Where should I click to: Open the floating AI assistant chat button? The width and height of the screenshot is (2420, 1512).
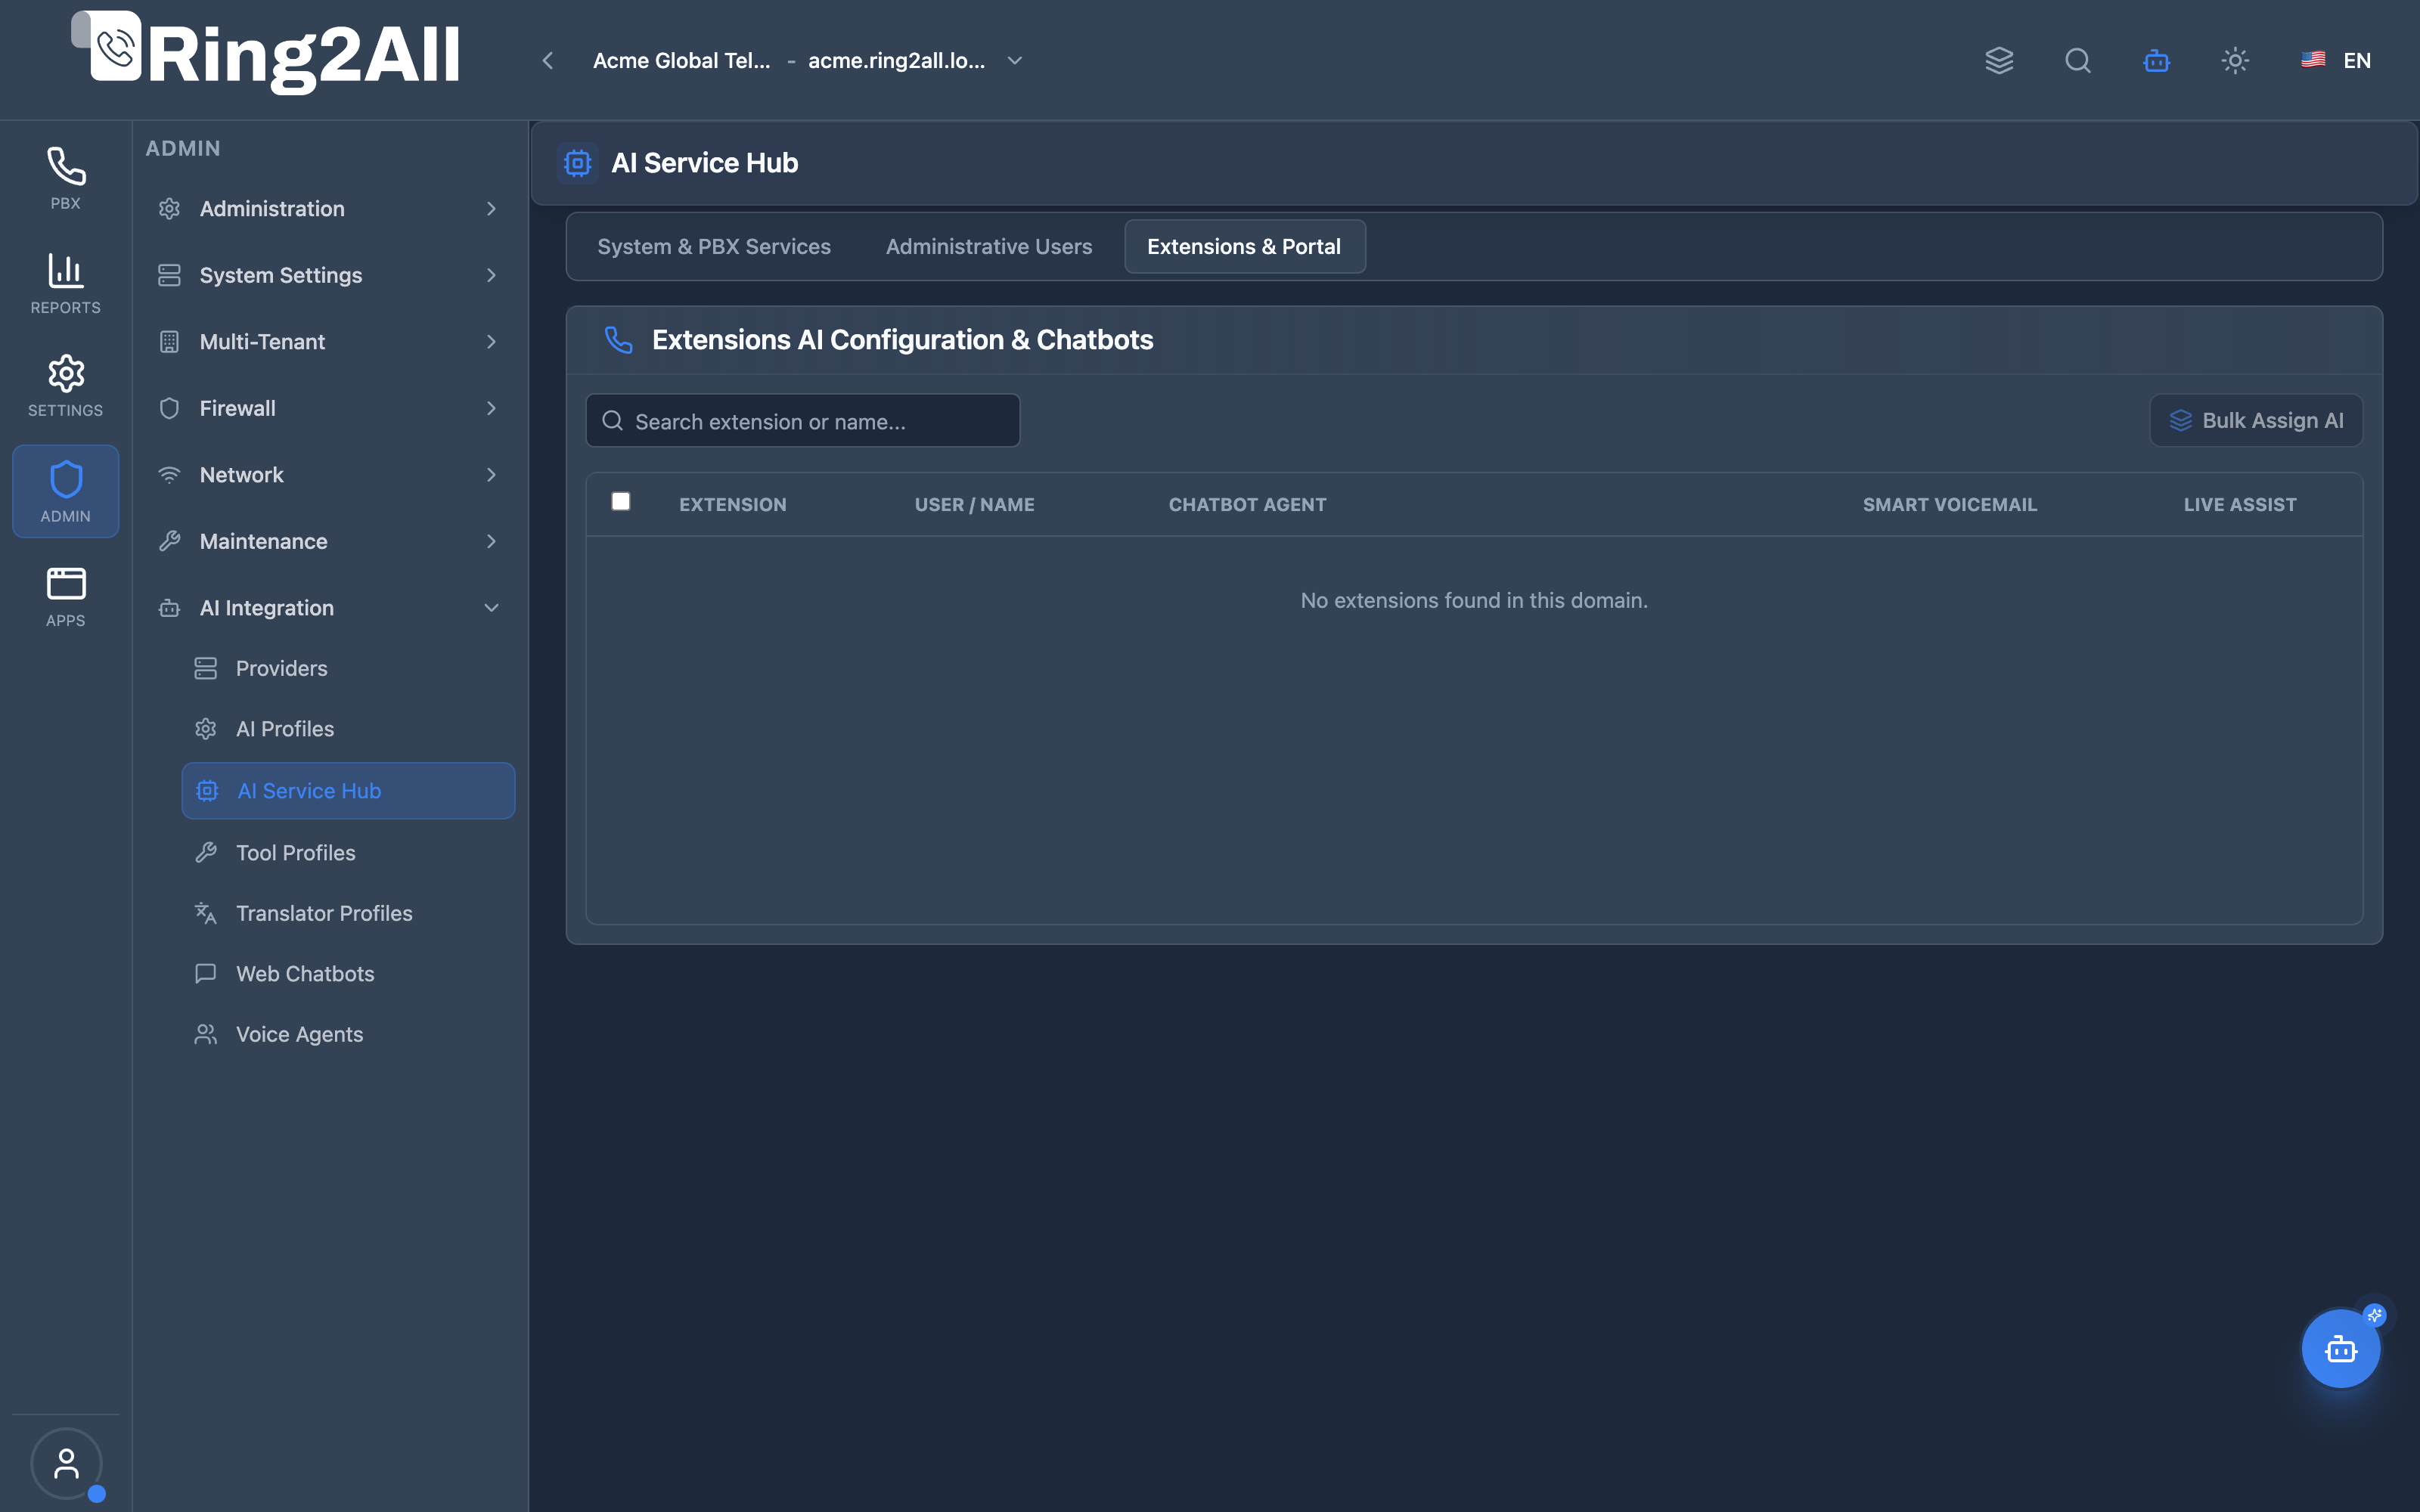click(2341, 1348)
